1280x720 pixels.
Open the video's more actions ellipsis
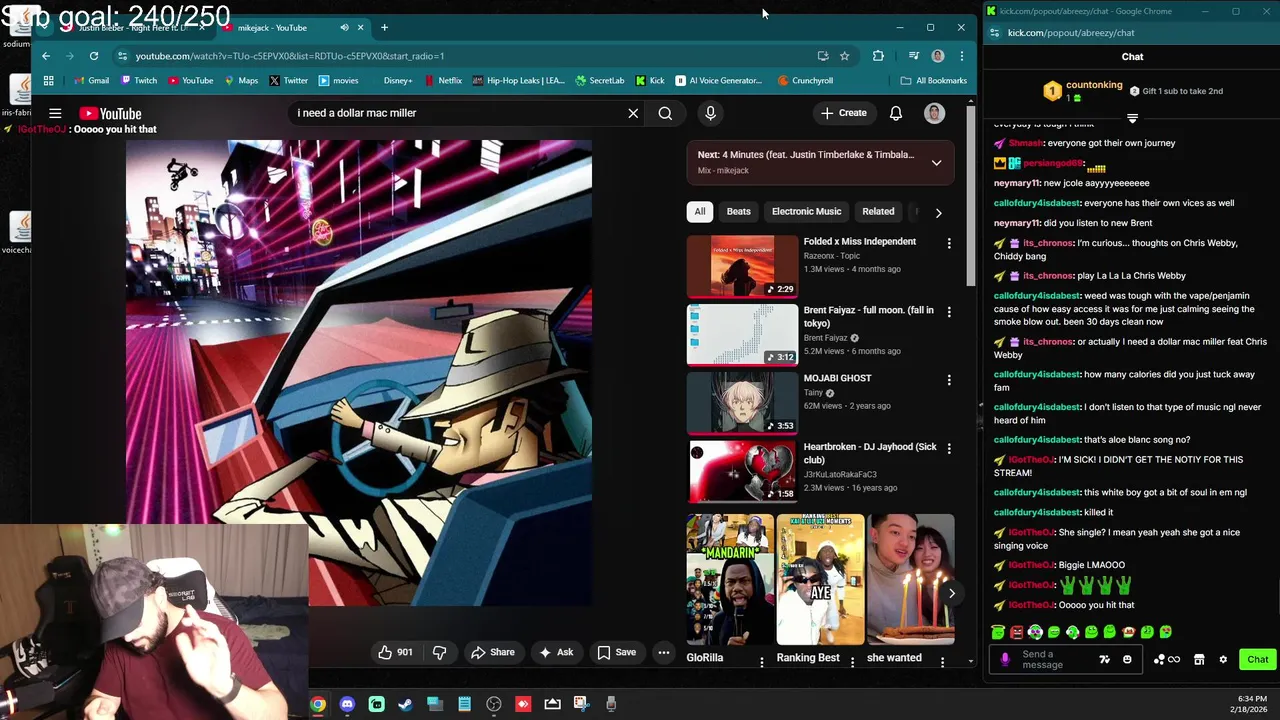coord(663,652)
